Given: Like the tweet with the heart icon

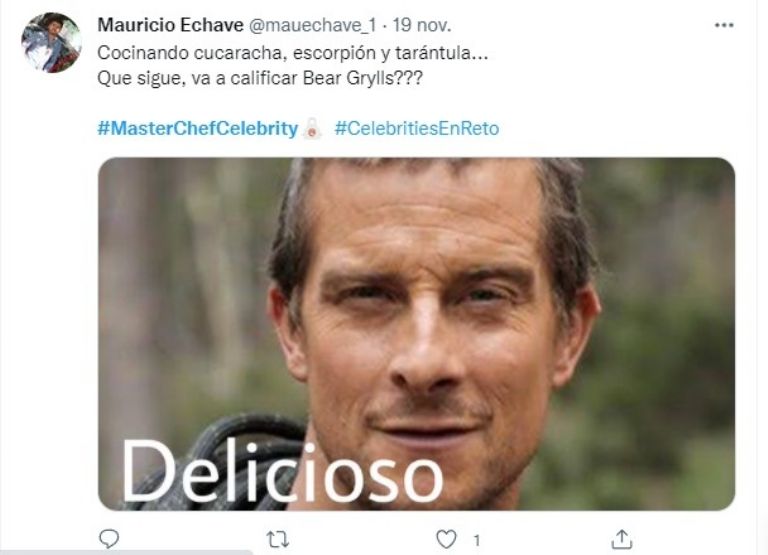Looking at the screenshot, I should (x=446, y=539).
